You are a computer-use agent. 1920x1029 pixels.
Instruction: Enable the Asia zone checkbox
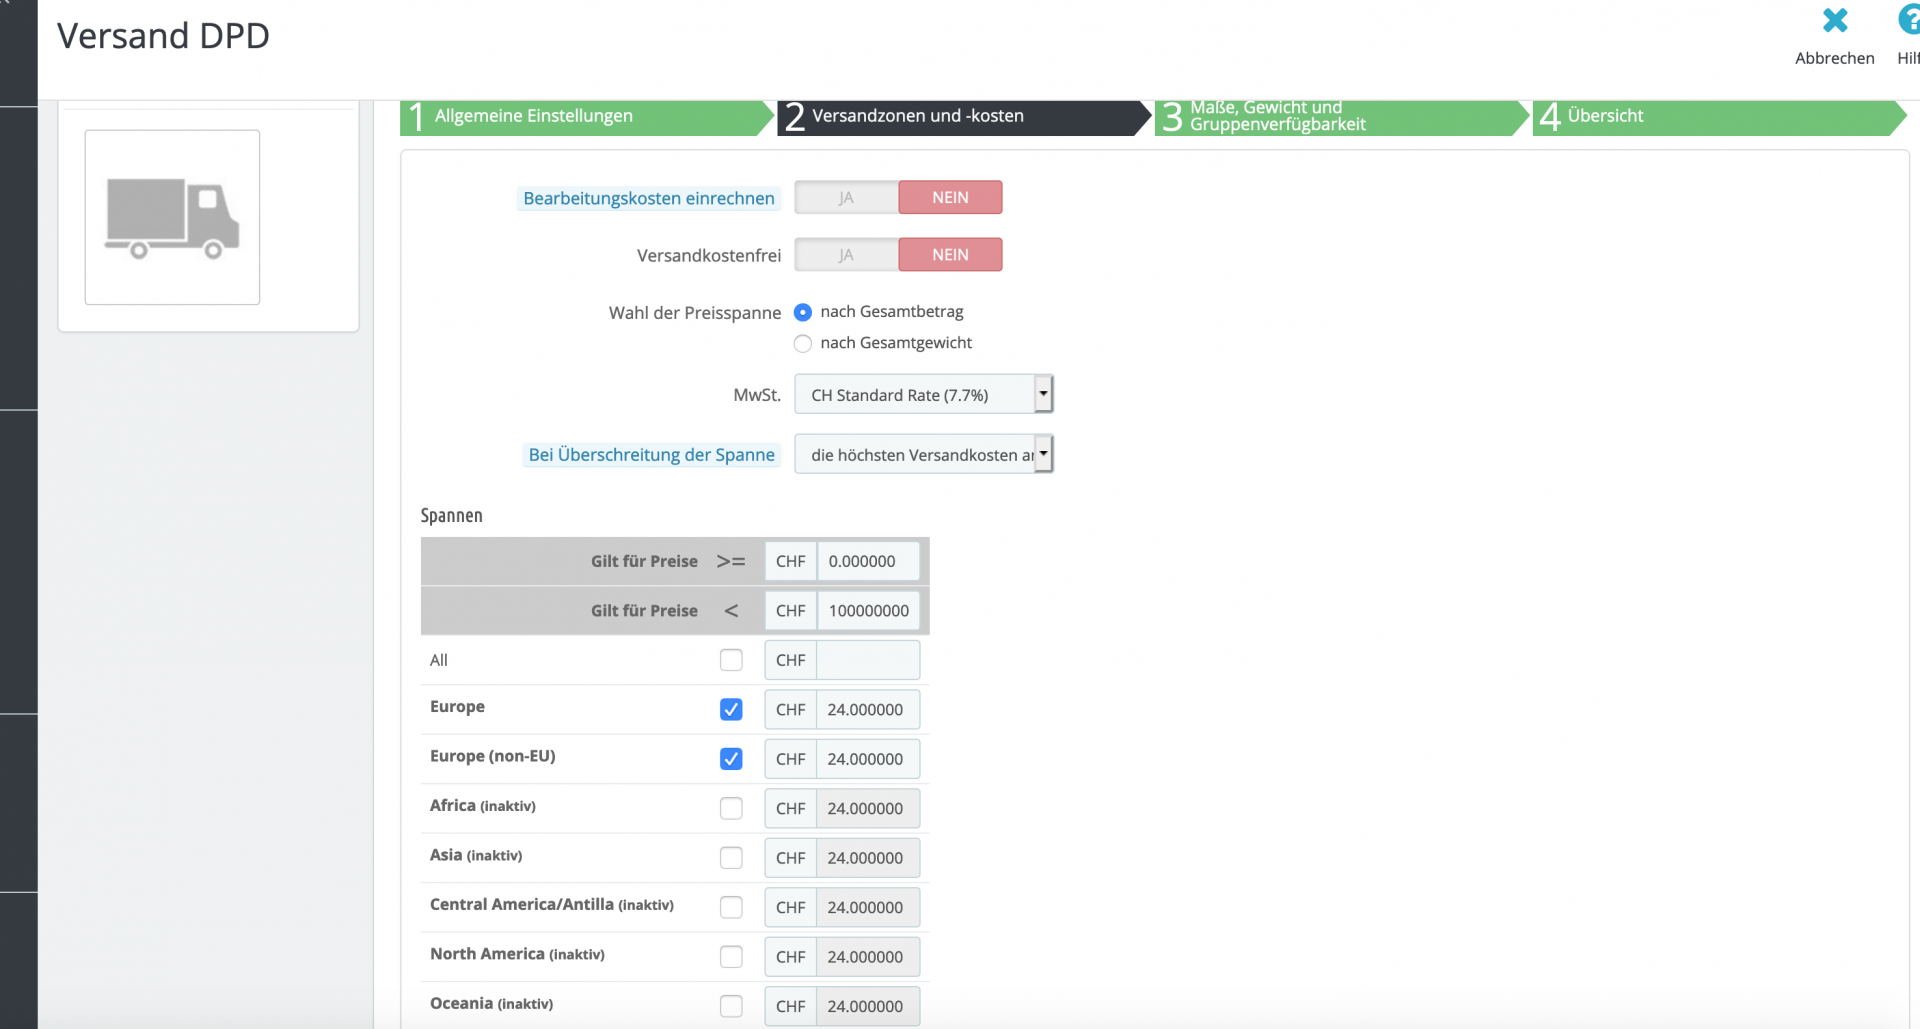pos(731,858)
